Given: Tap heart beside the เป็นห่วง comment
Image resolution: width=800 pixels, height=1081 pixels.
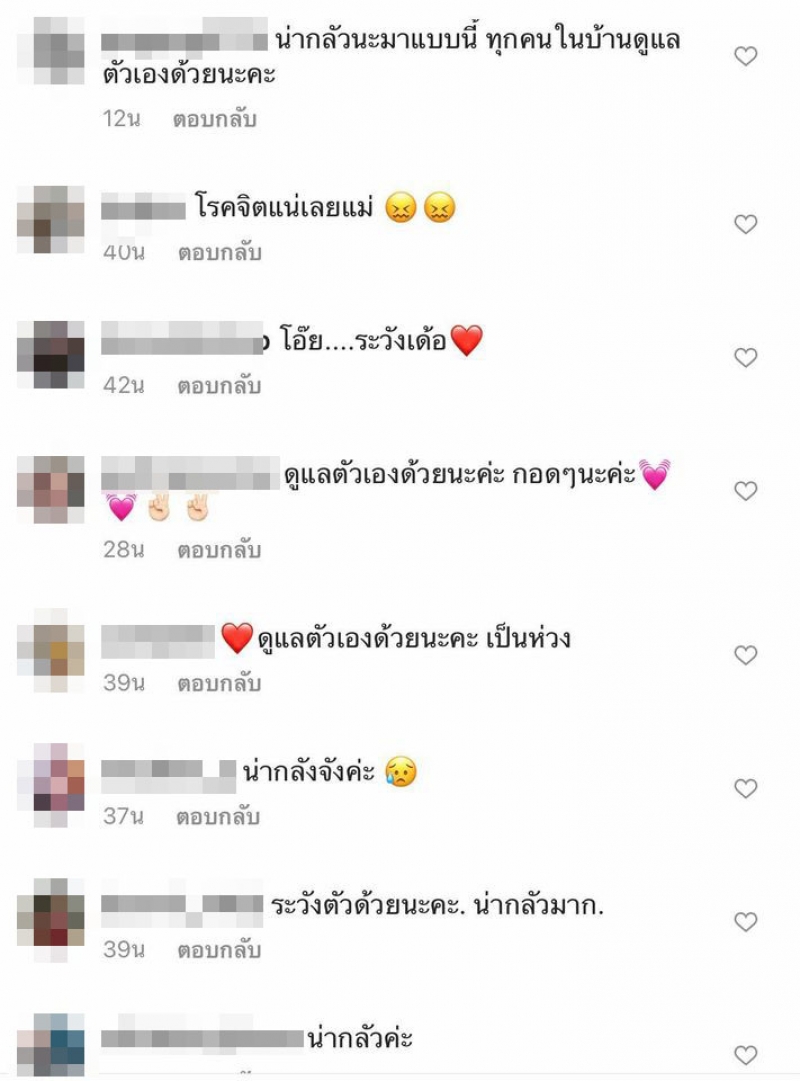Looking at the screenshot, I should click(746, 655).
